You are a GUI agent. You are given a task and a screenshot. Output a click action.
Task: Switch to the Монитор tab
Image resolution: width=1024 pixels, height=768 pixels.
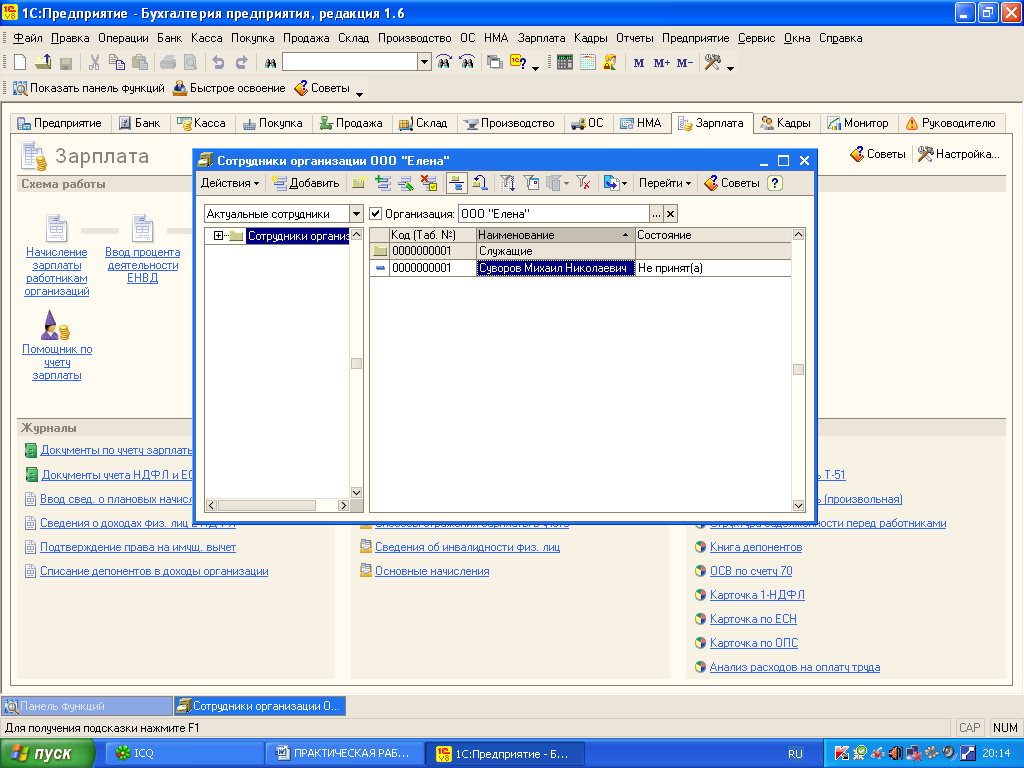click(x=858, y=123)
